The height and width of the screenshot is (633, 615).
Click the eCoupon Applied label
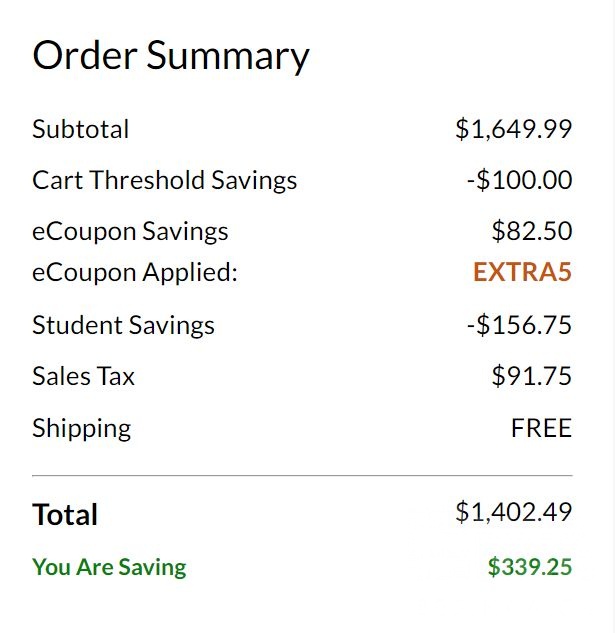point(134,273)
